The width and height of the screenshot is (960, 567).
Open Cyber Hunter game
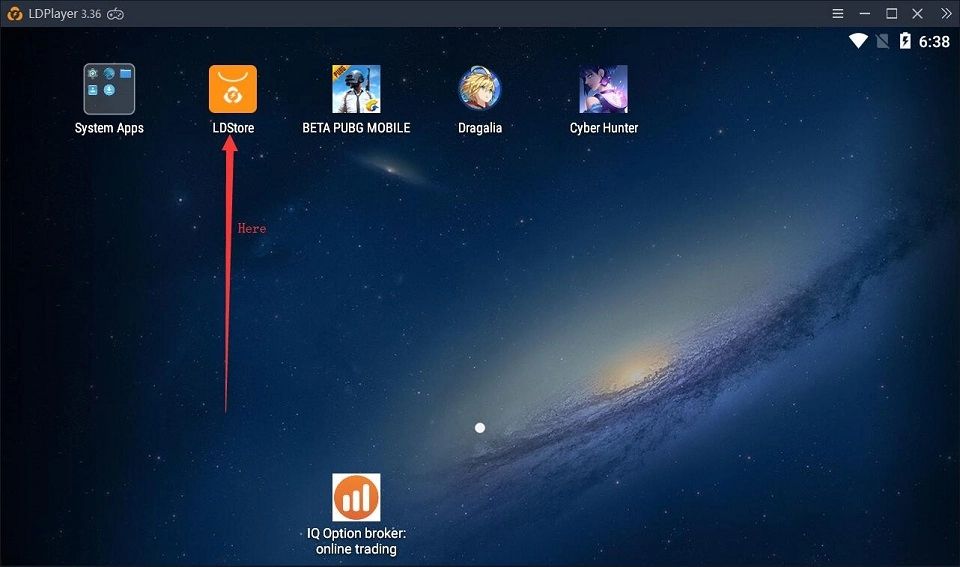tap(604, 89)
